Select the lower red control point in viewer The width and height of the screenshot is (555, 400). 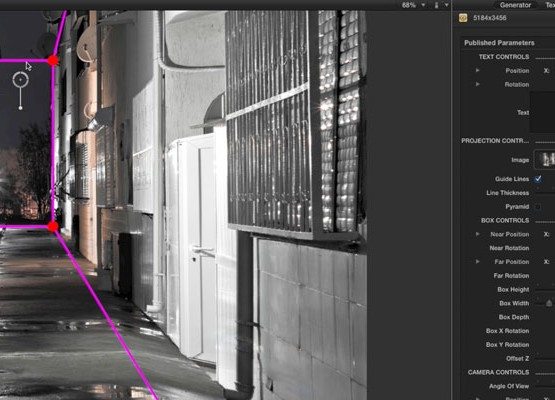point(53,227)
